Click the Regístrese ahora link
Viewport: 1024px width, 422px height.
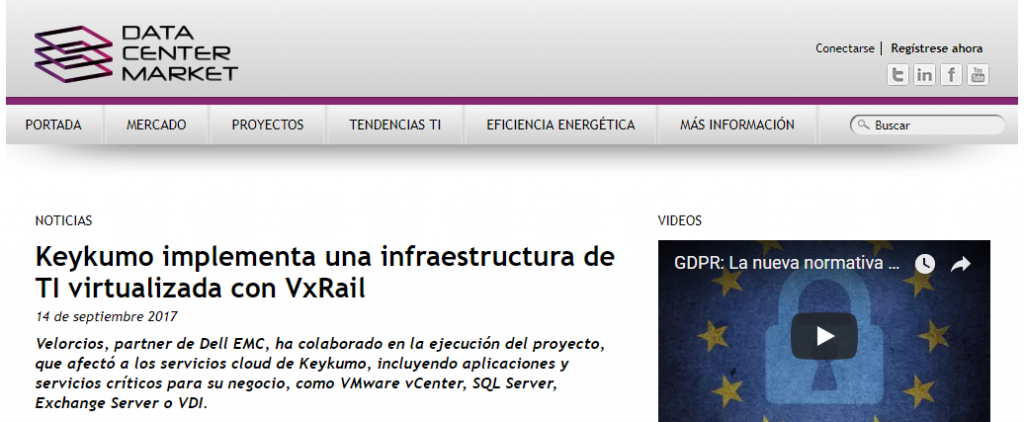coord(936,48)
